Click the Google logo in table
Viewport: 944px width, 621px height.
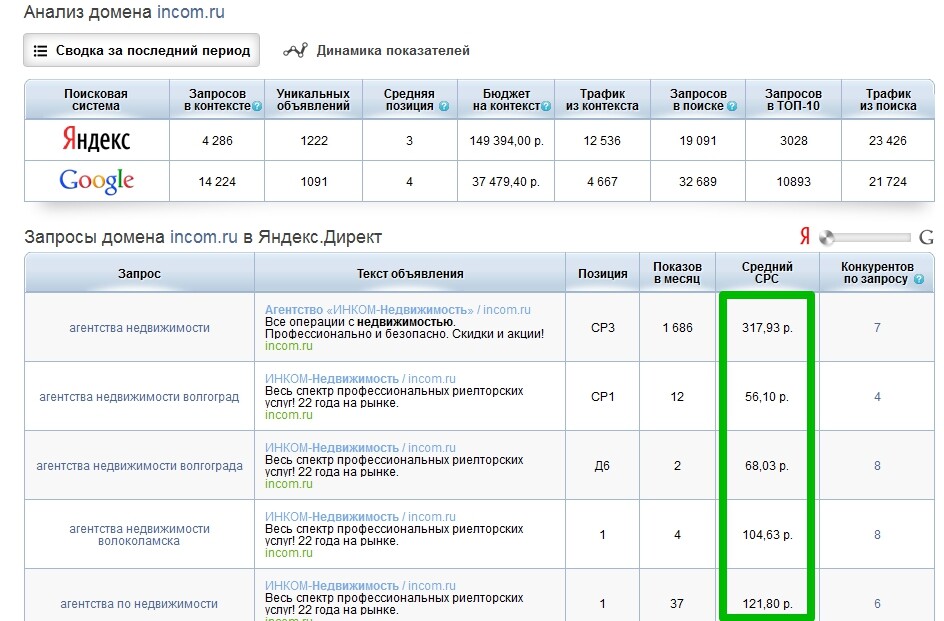pos(96,181)
